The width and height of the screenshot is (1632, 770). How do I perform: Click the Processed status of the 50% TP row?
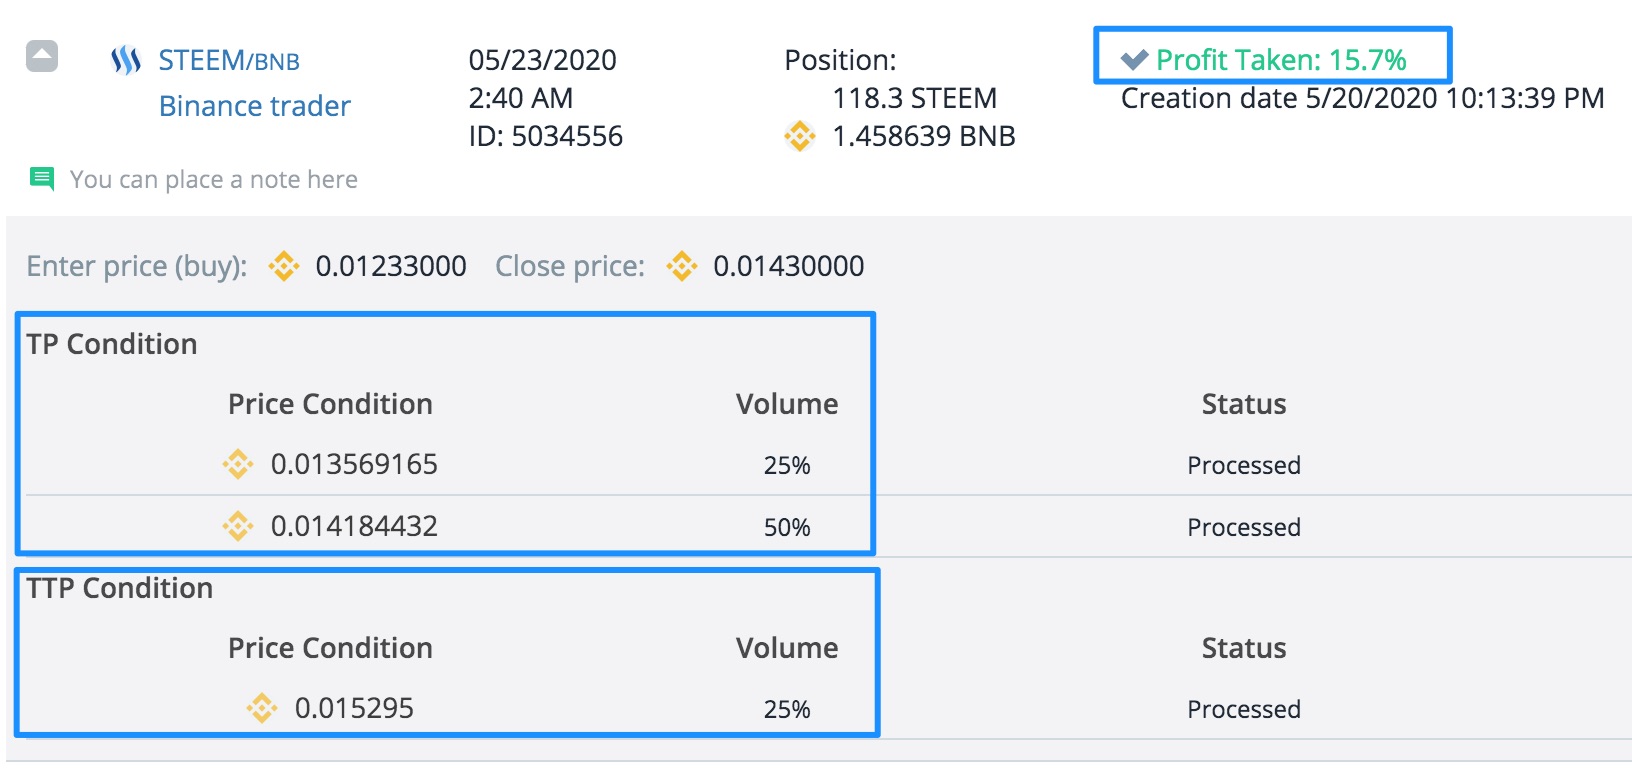(x=1243, y=527)
